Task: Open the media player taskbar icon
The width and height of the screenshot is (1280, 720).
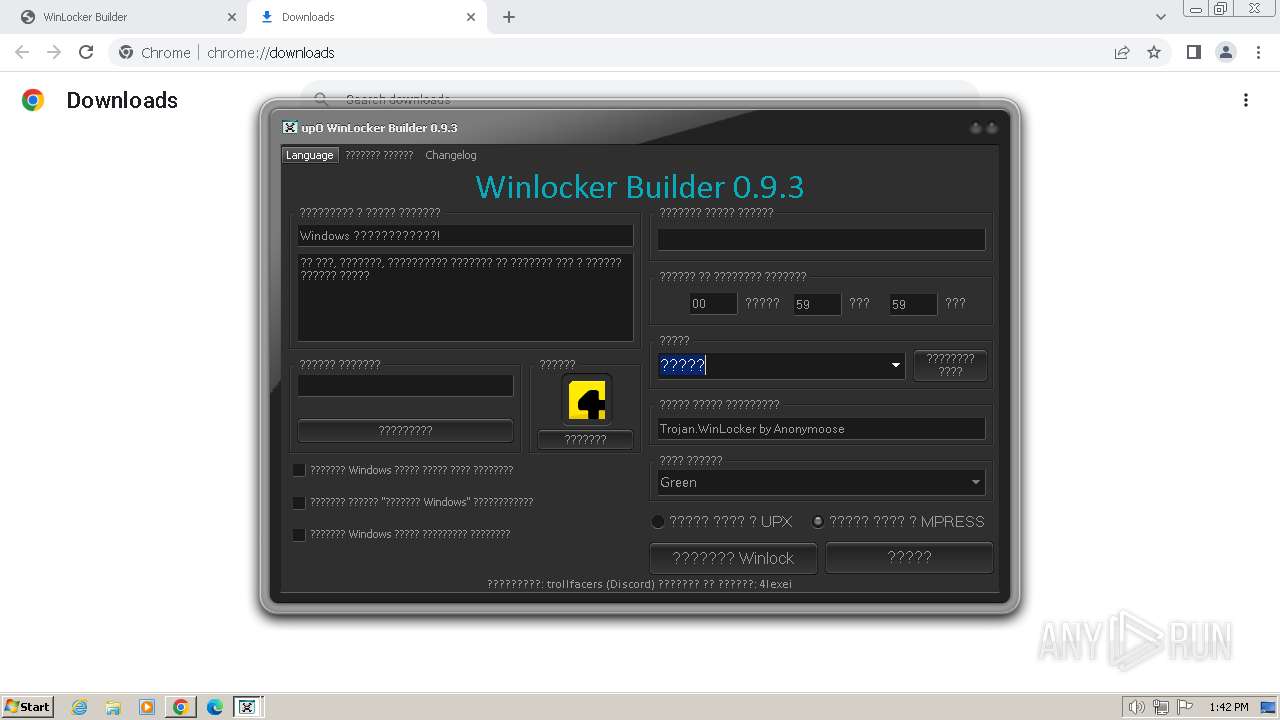Action: click(x=147, y=707)
